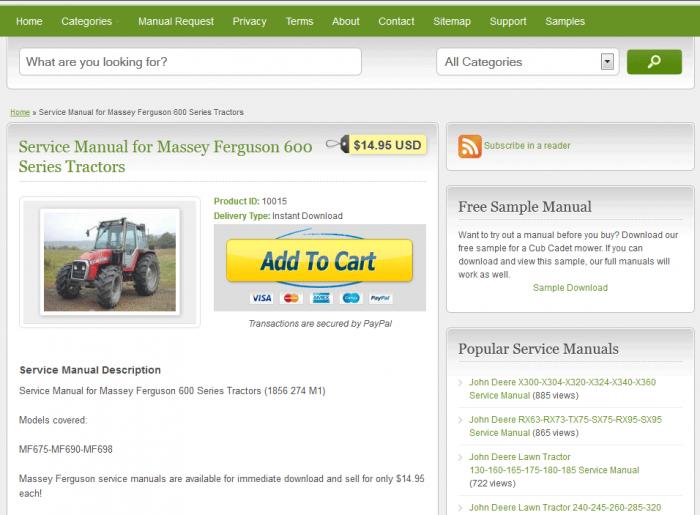
Task: Click the 'Service Manual Description' heading
Action: [x=90, y=370]
